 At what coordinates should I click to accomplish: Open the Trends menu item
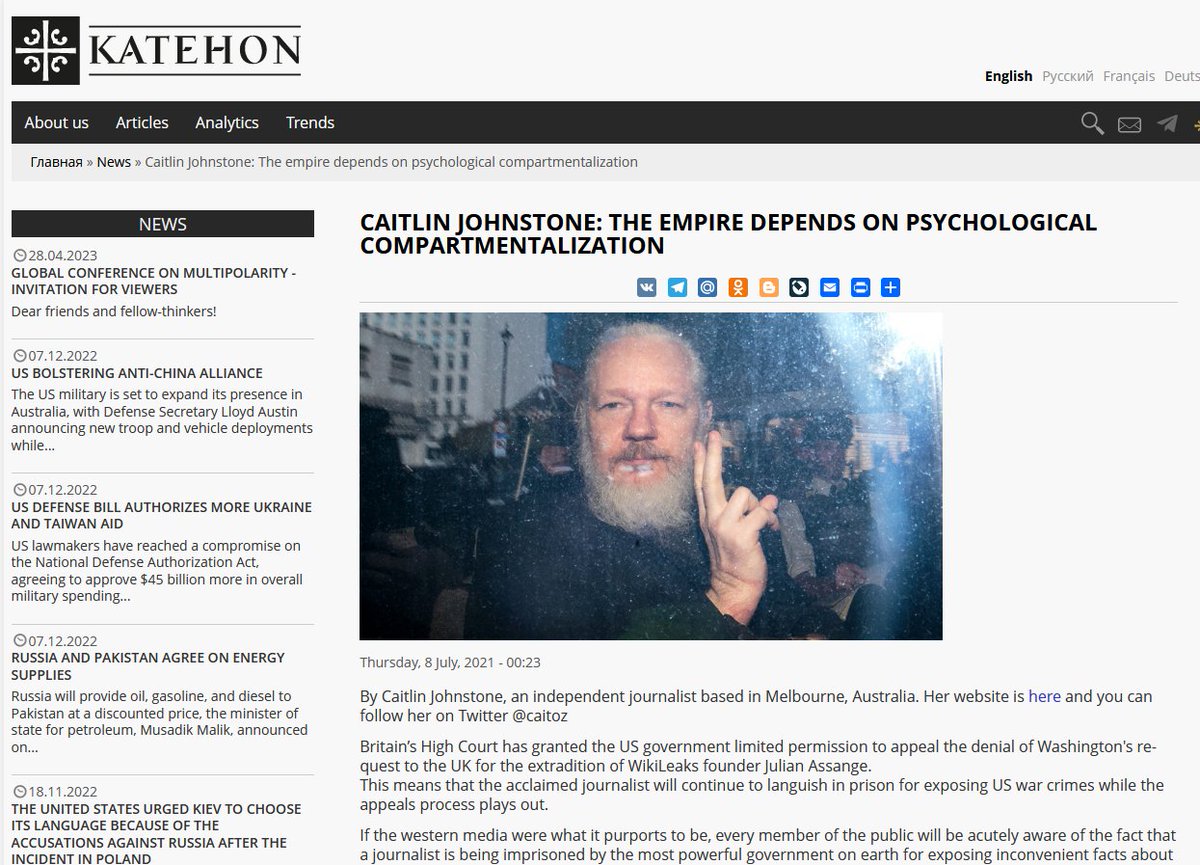(x=310, y=122)
